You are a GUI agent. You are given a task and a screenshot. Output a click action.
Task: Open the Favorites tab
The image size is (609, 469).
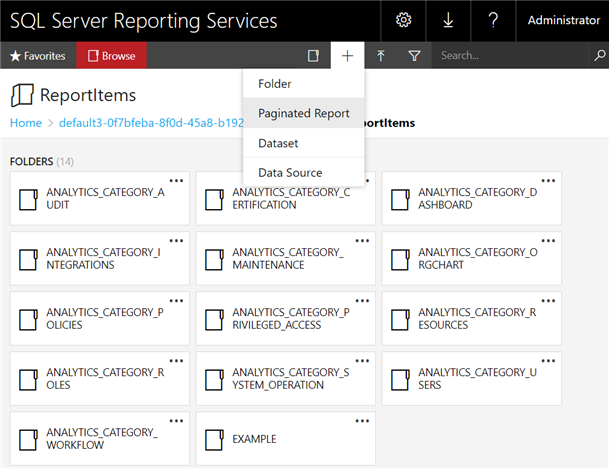click(x=38, y=56)
